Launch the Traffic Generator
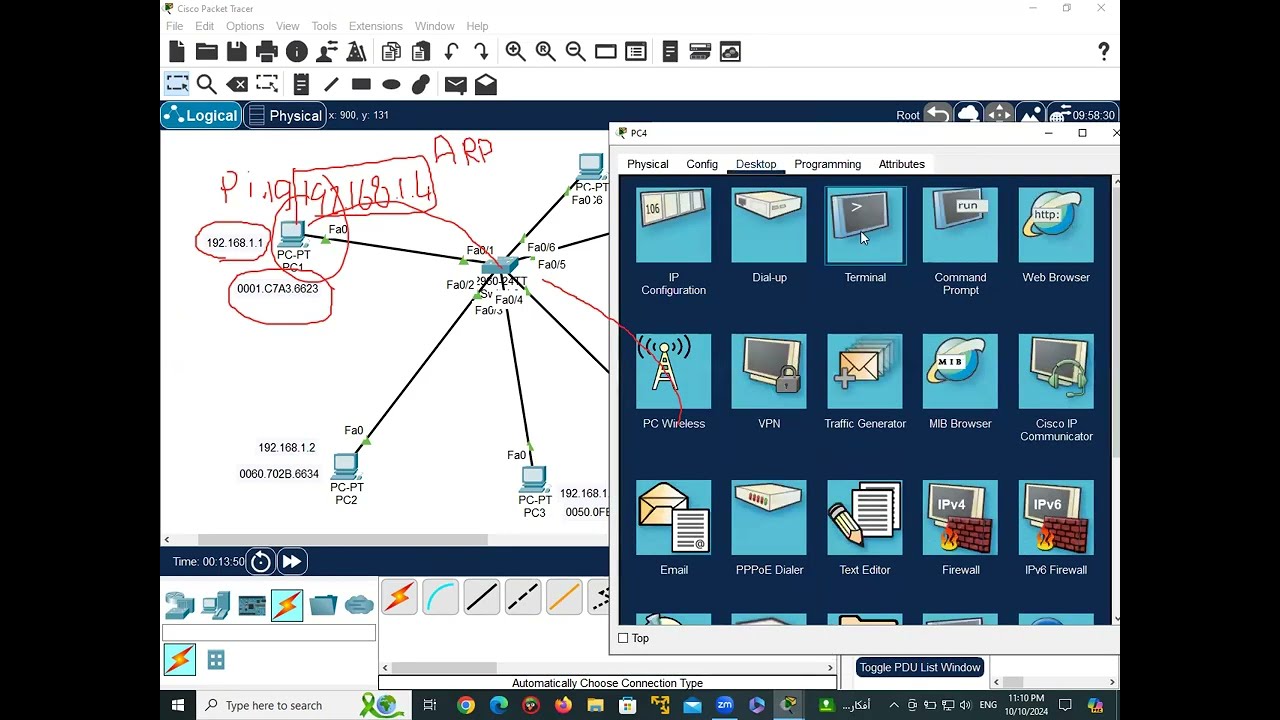The width and height of the screenshot is (1280, 720). pos(865,372)
